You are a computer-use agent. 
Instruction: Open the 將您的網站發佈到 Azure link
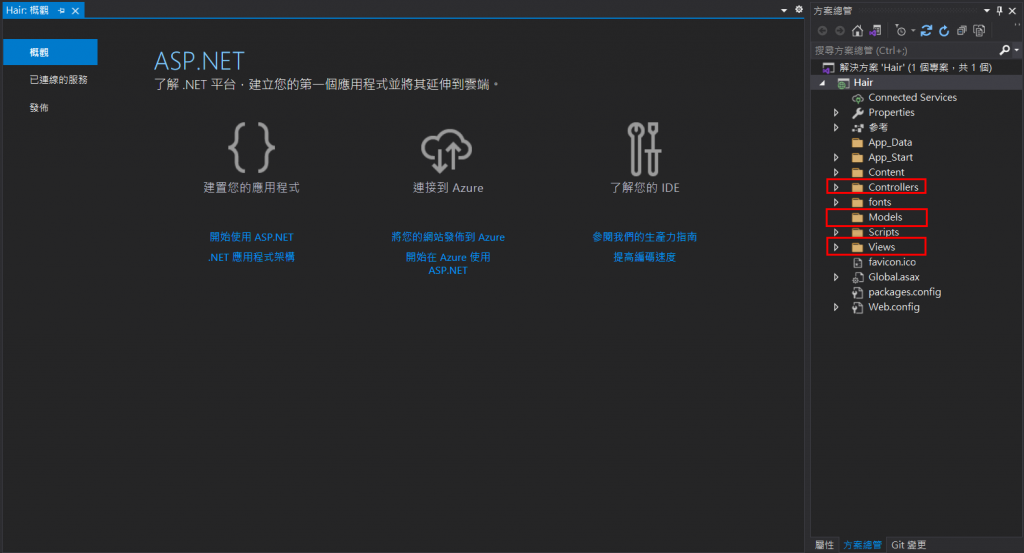tap(448, 237)
